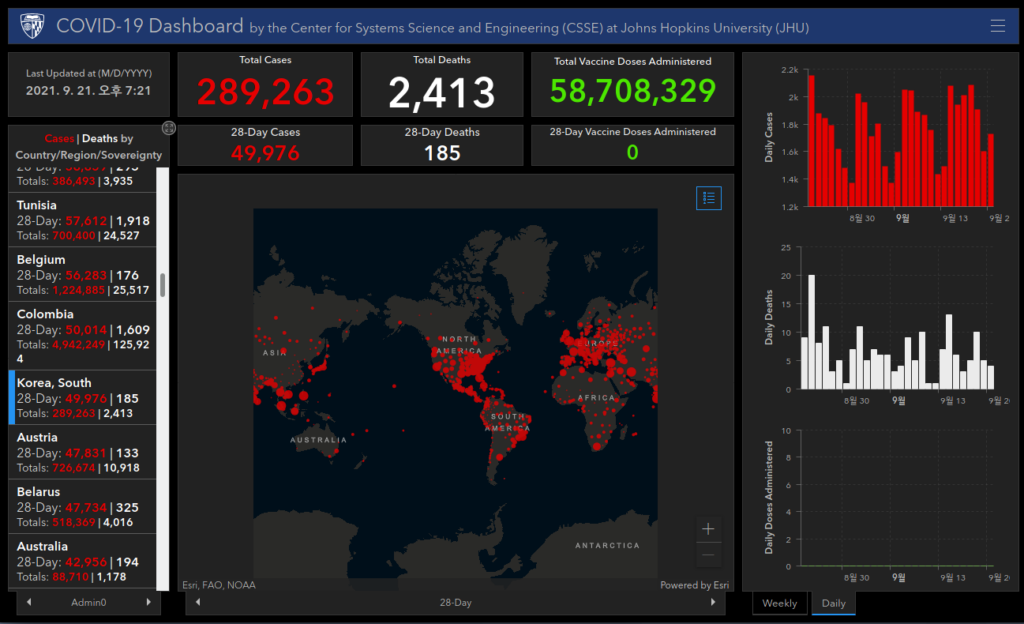Switch charts to Weekly tab

pos(780,603)
